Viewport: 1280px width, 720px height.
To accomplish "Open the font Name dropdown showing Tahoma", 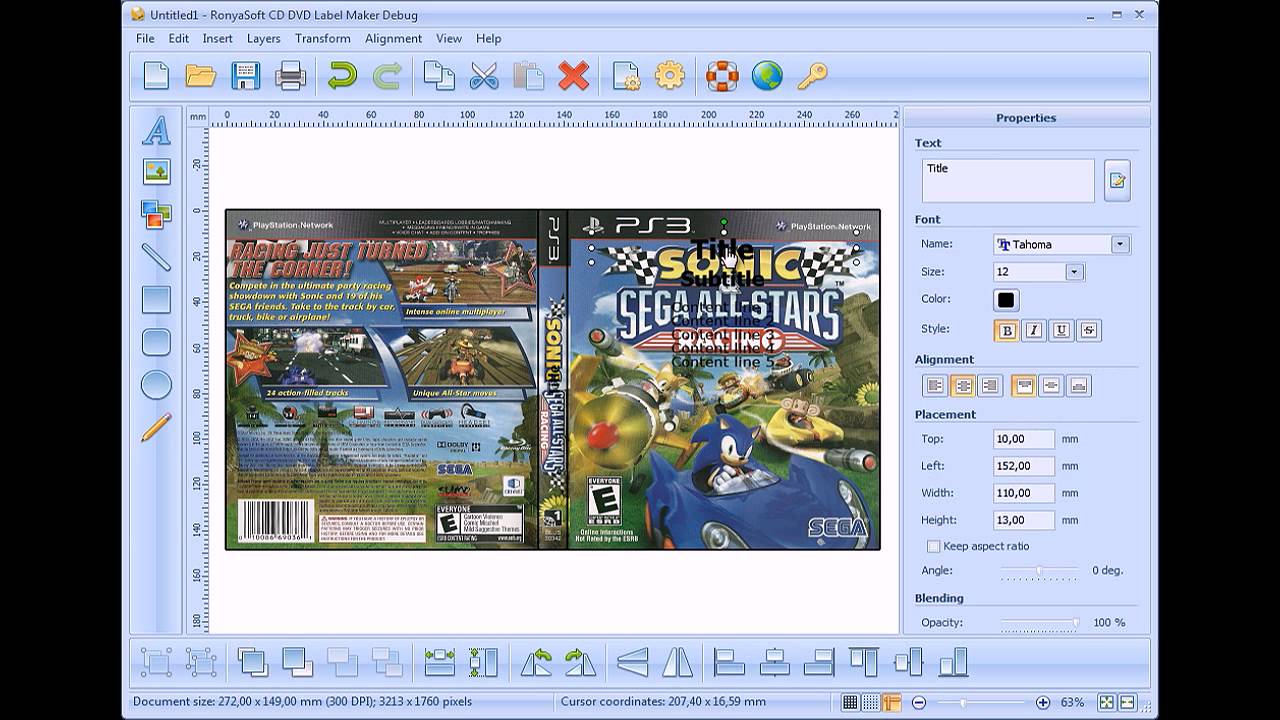I will coord(1120,244).
